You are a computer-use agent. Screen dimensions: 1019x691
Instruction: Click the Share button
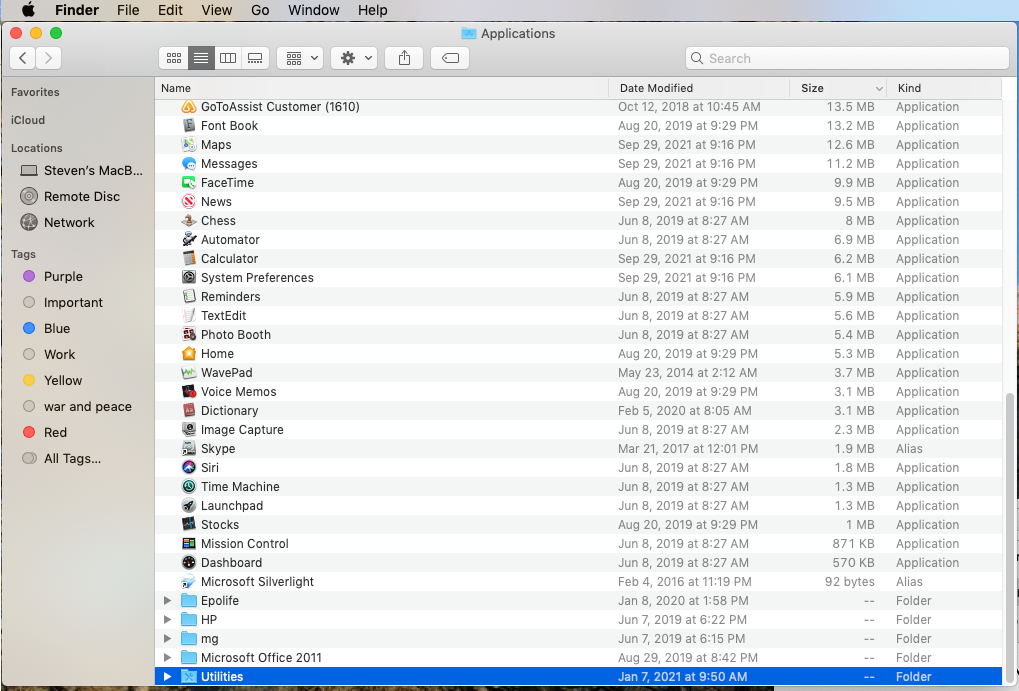click(404, 59)
